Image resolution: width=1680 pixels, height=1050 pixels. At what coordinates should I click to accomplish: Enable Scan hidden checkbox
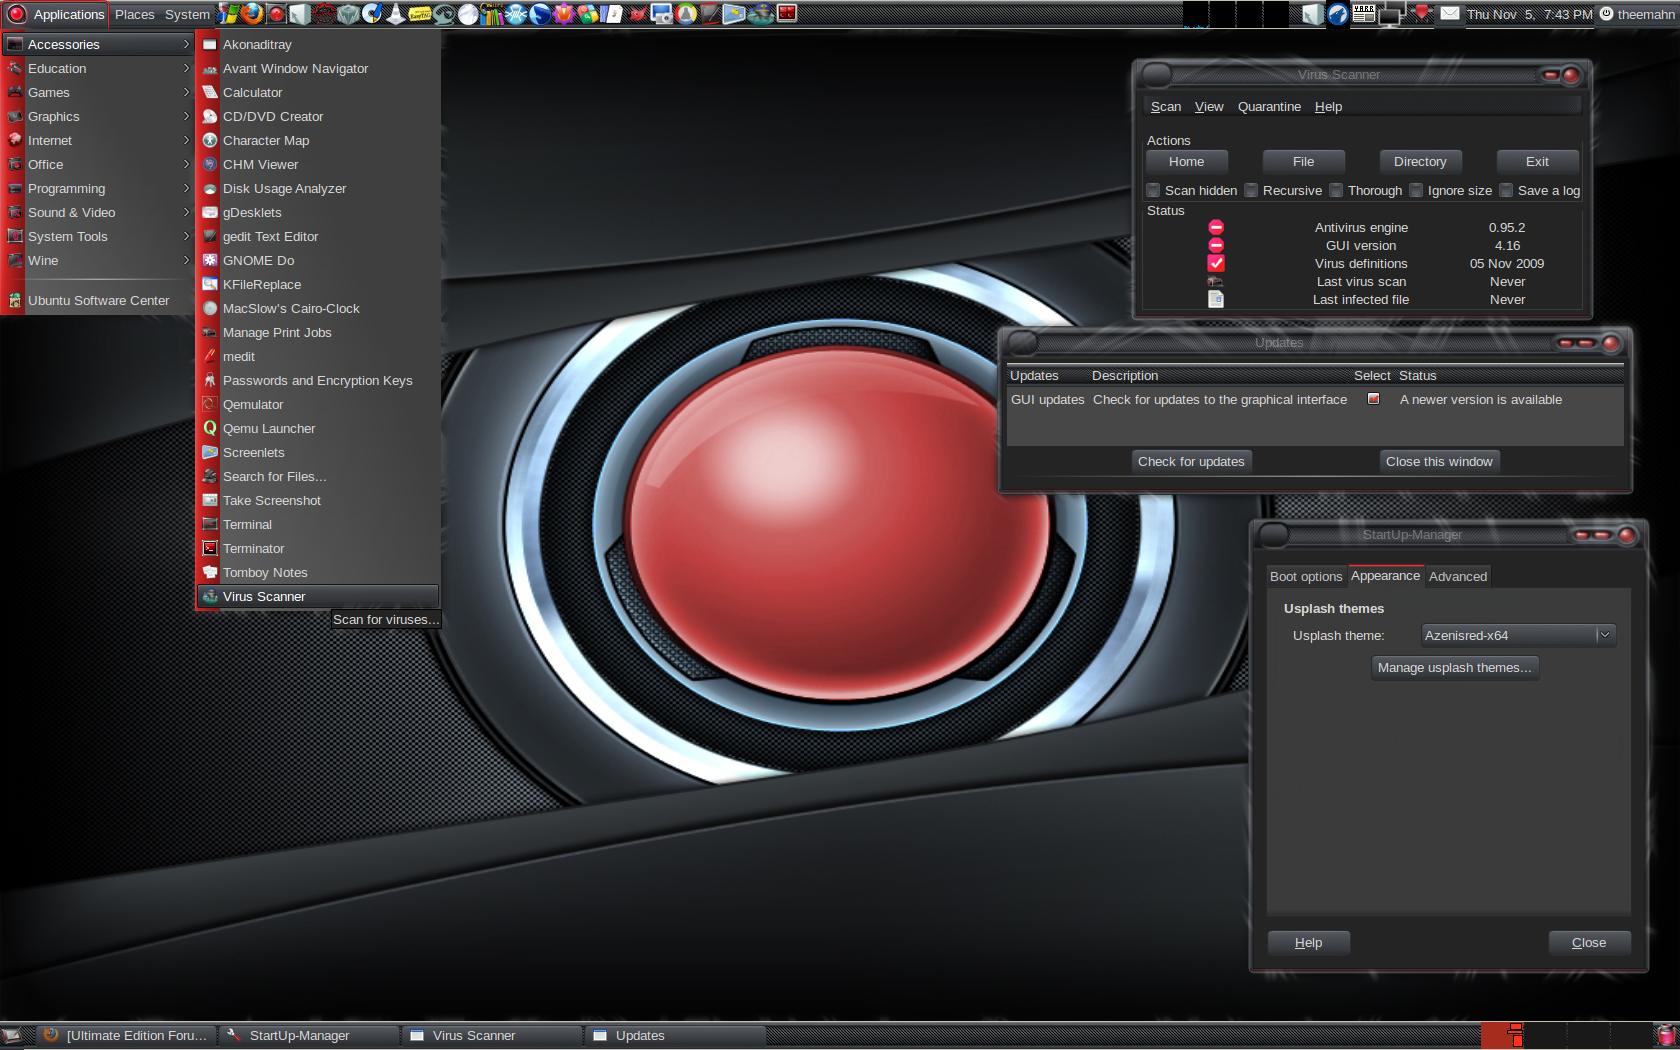[x=1153, y=190]
